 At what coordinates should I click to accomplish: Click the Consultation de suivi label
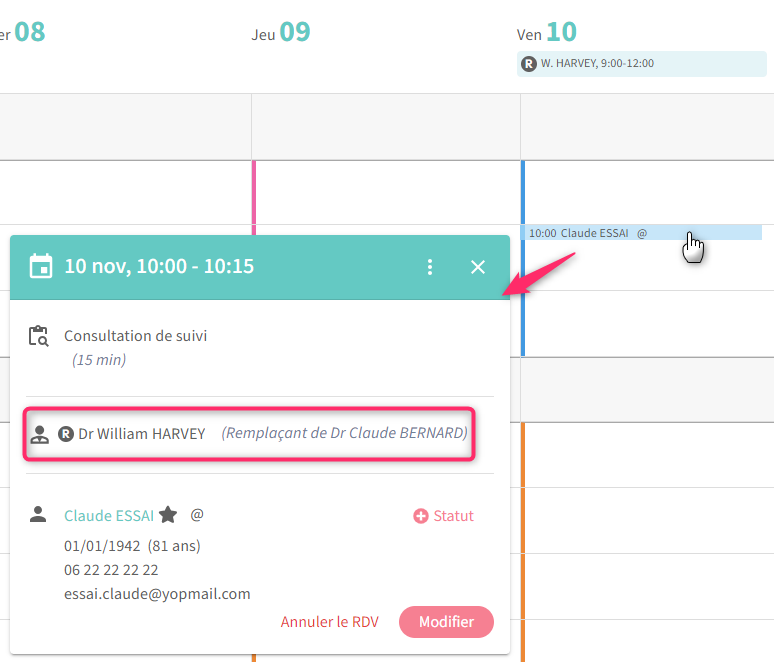136,336
